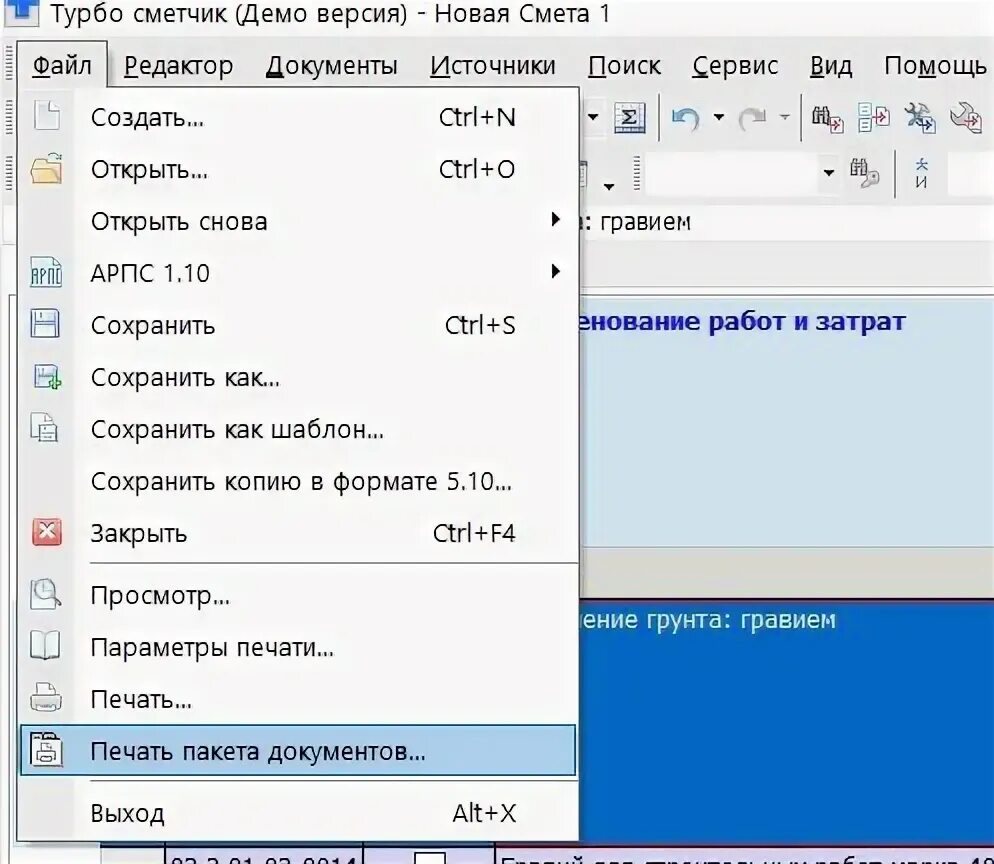Image resolution: width=994 pixels, height=864 pixels.
Task: Choose Сохранить как шаблон... entry
Action: 298,429
